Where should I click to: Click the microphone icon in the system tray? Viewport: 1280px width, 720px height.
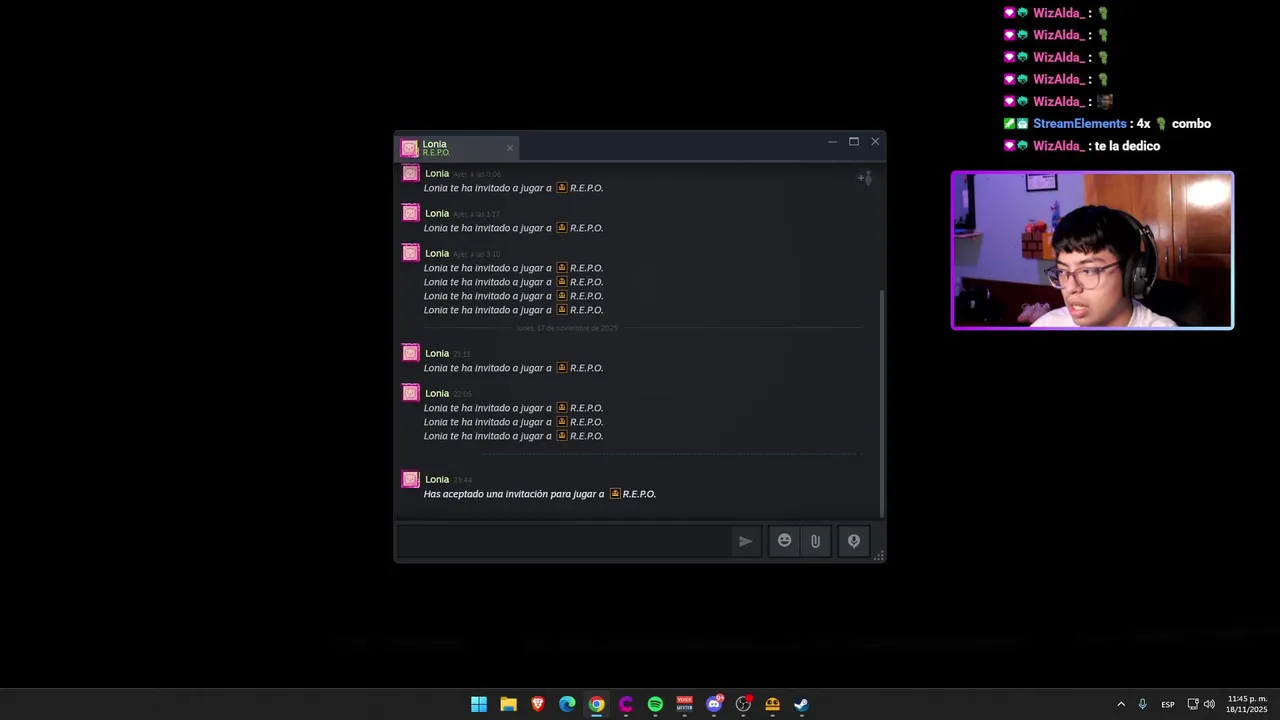(1142, 704)
